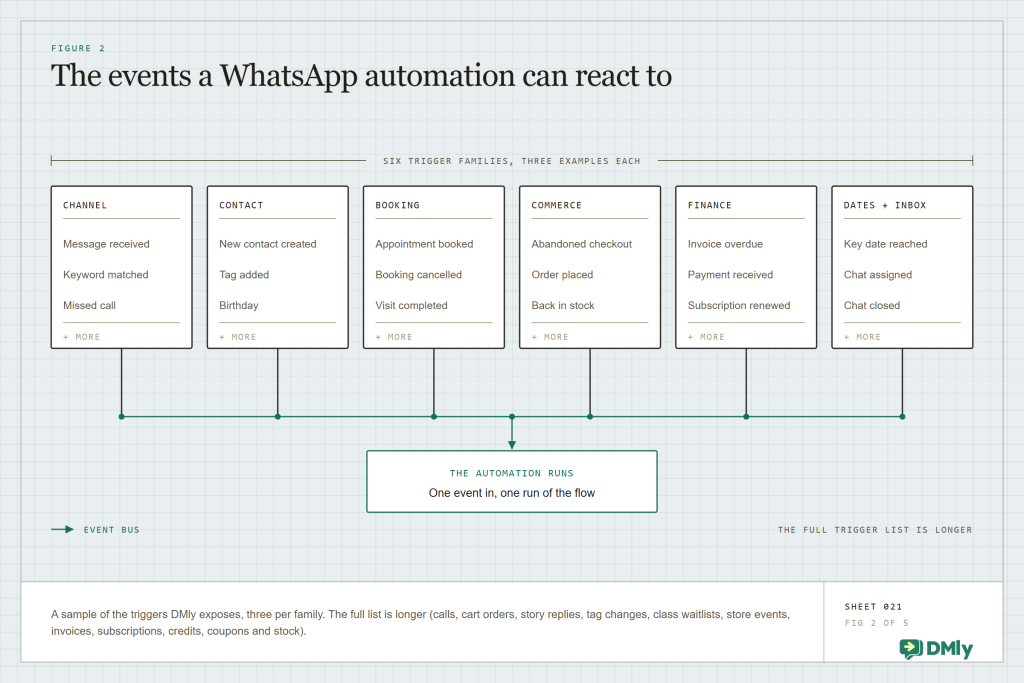Expand '+ MORE' in the Channel card
Viewport: 1024px width, 683px height.
coord(82,337)
